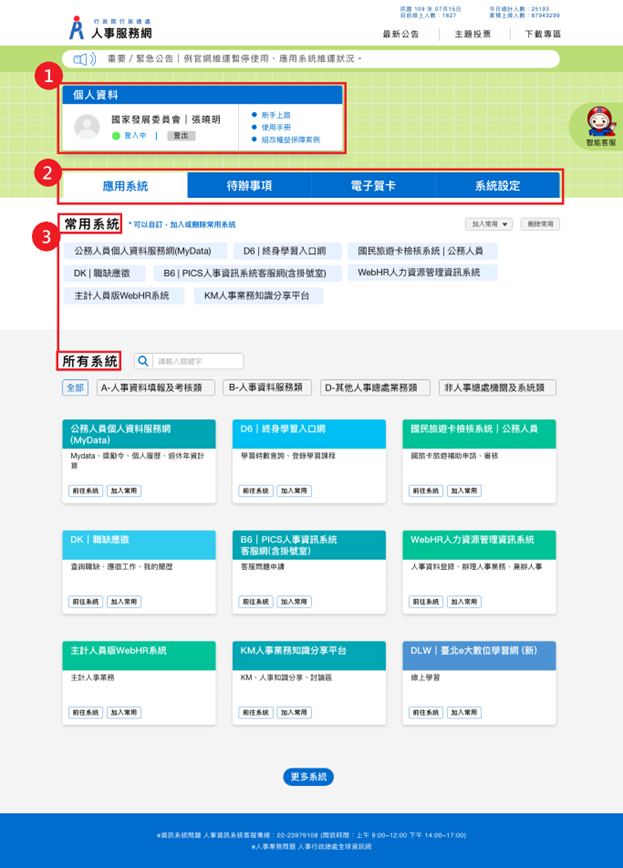
Task: Open the 智能客服 chatbot mascot
Action: coord(601,124)
